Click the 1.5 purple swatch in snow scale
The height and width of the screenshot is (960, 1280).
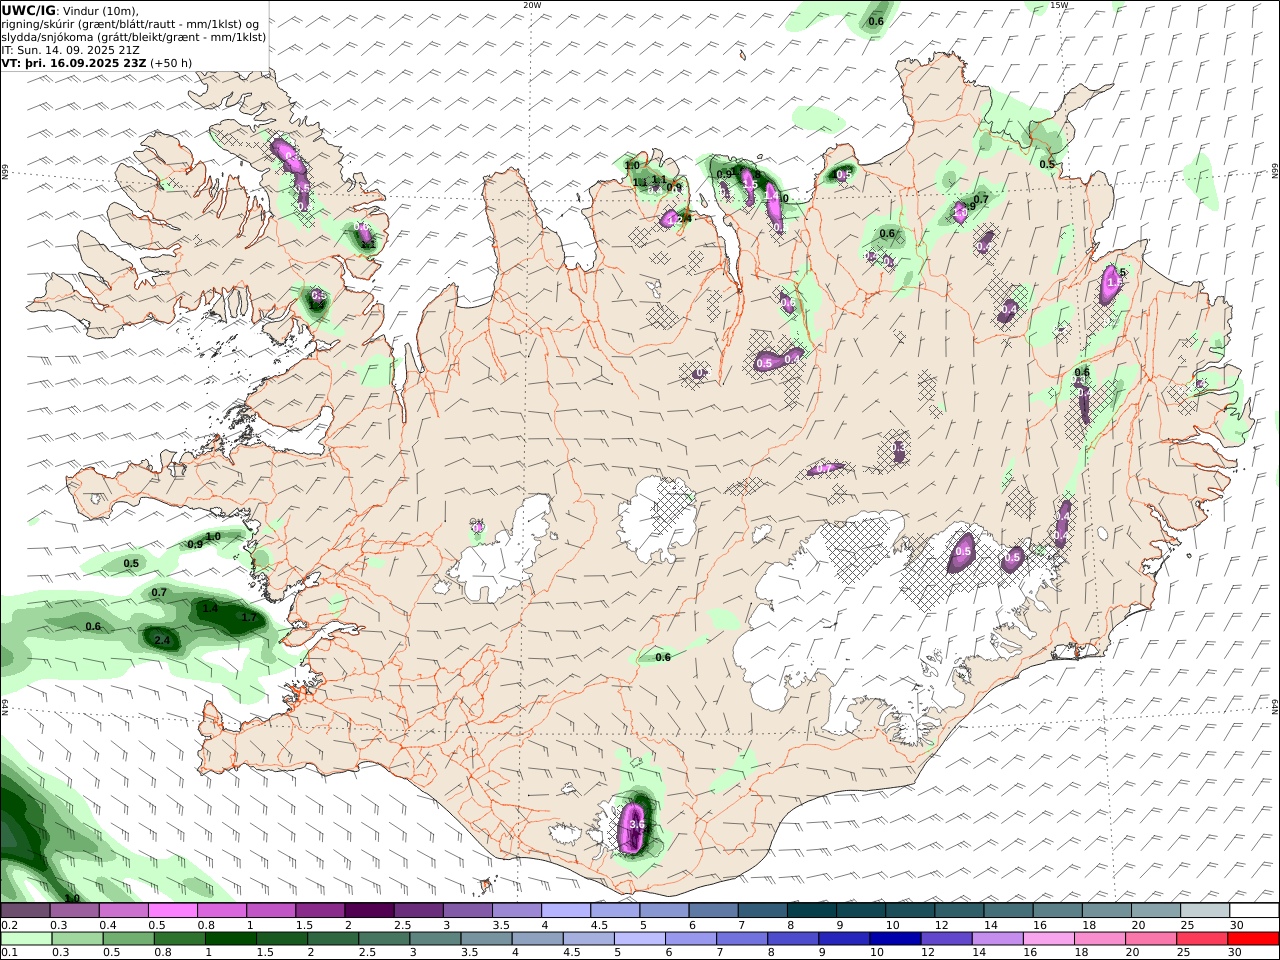pyautogui.click(x=320, y=911)
